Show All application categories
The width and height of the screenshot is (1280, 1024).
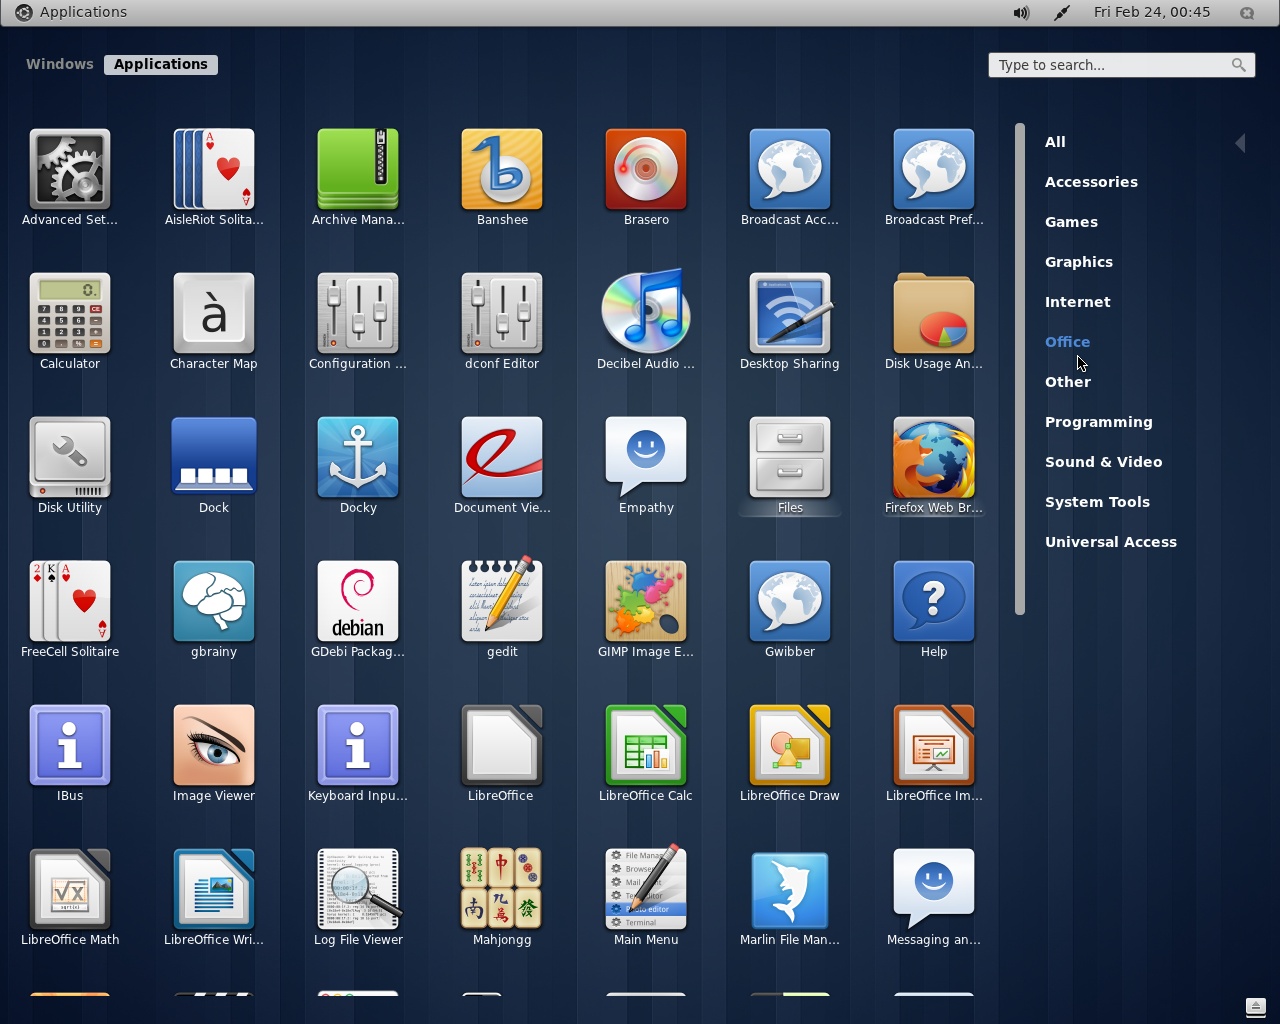coord(1055,142)
